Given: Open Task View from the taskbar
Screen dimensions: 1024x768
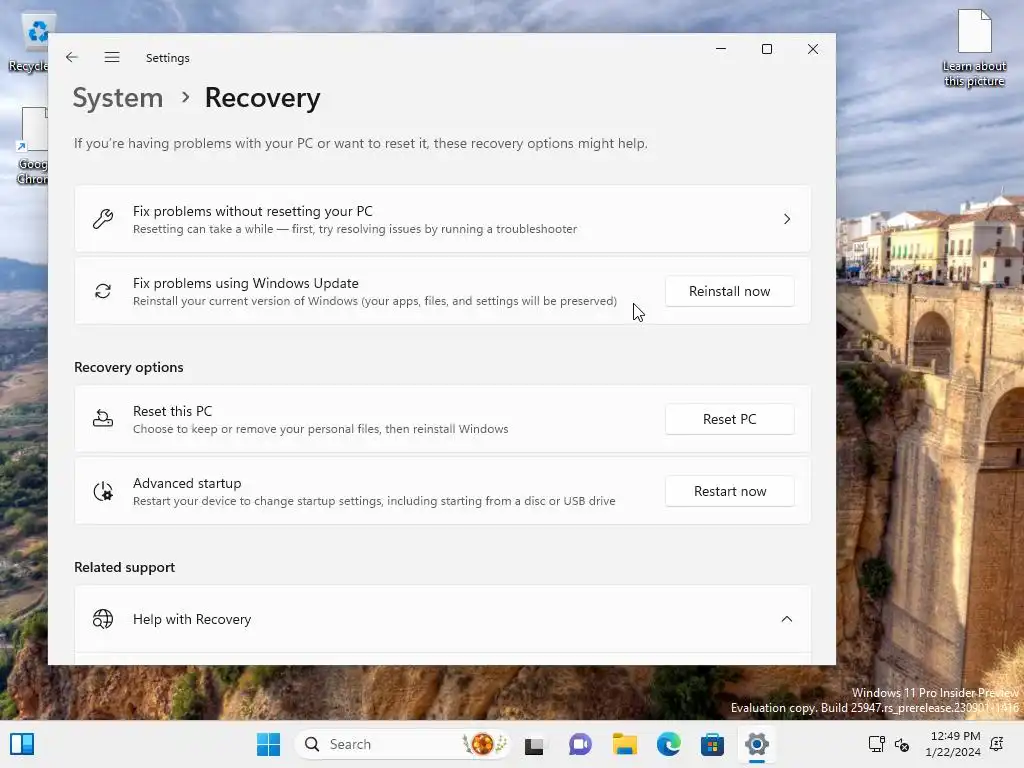Looking at the screenshot, I should click(x=534, y=744).
